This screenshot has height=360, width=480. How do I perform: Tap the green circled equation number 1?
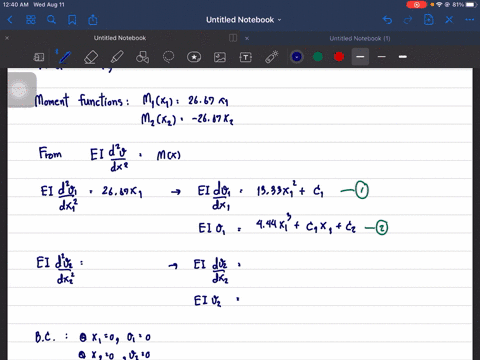pos(362,190)
